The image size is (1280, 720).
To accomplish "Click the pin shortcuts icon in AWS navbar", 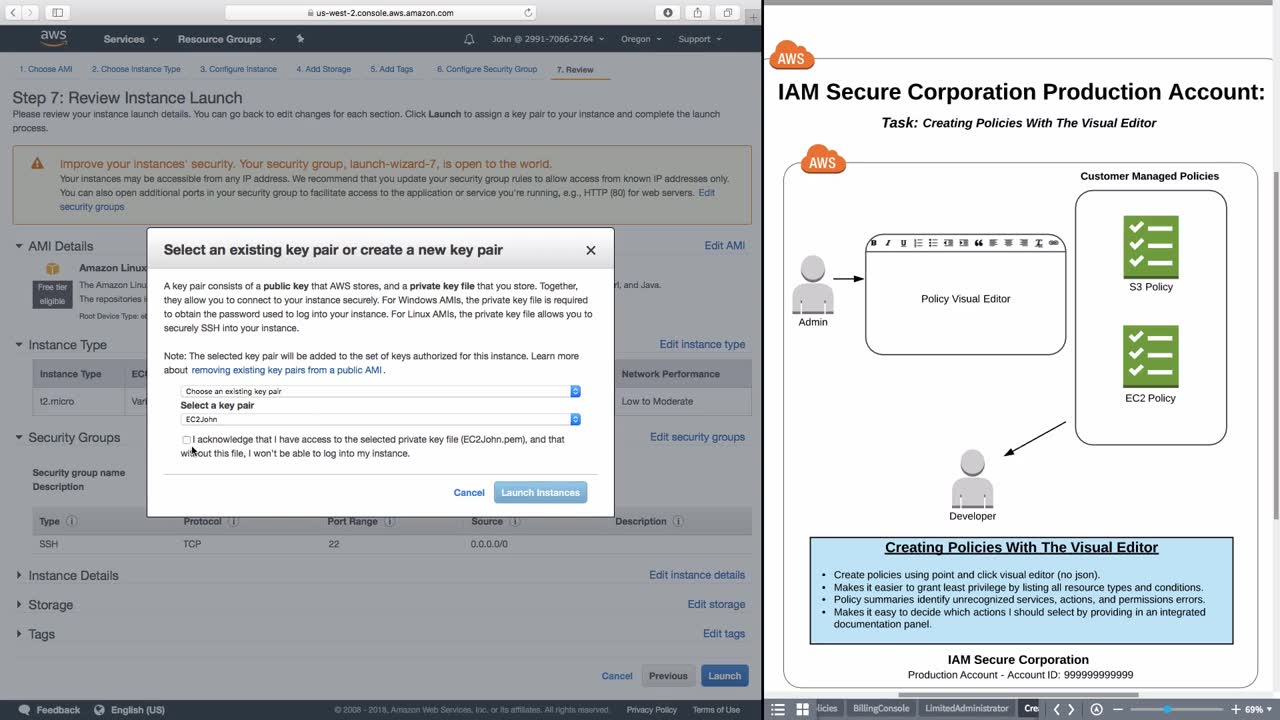I will point(300,39).
